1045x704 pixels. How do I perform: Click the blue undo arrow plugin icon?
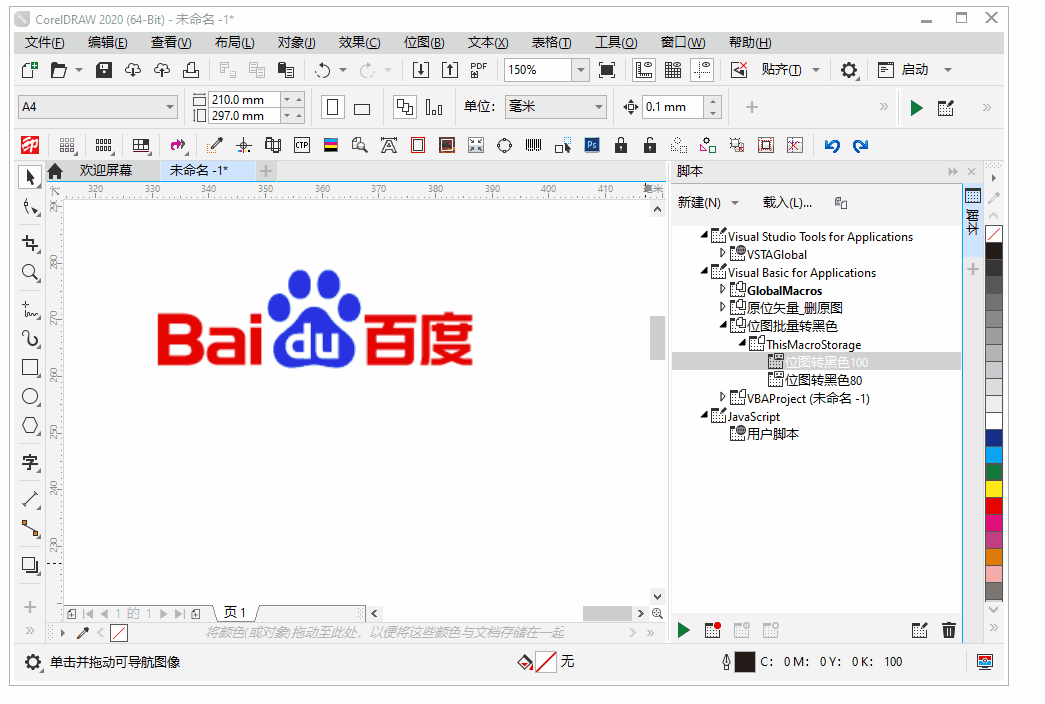(x=832, y=145)
